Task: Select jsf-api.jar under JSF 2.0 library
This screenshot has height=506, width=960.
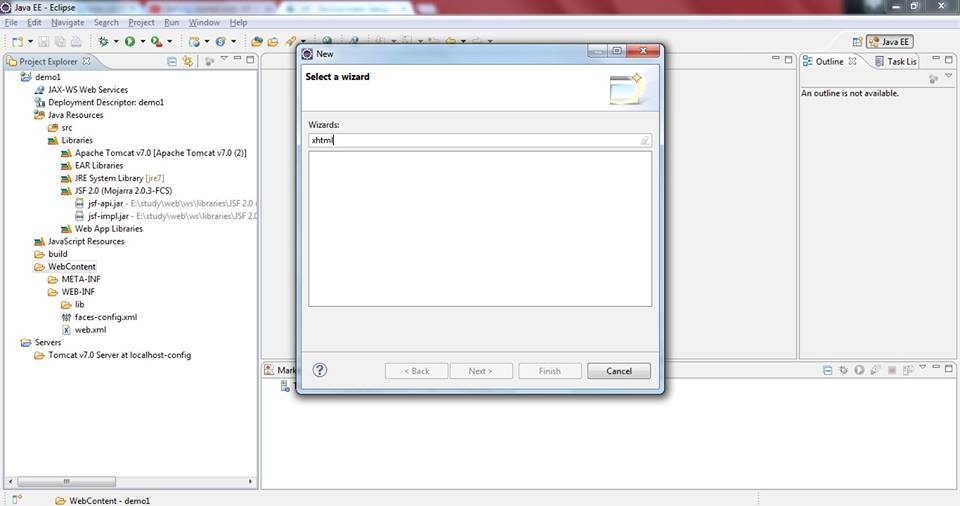Action: 105,203
